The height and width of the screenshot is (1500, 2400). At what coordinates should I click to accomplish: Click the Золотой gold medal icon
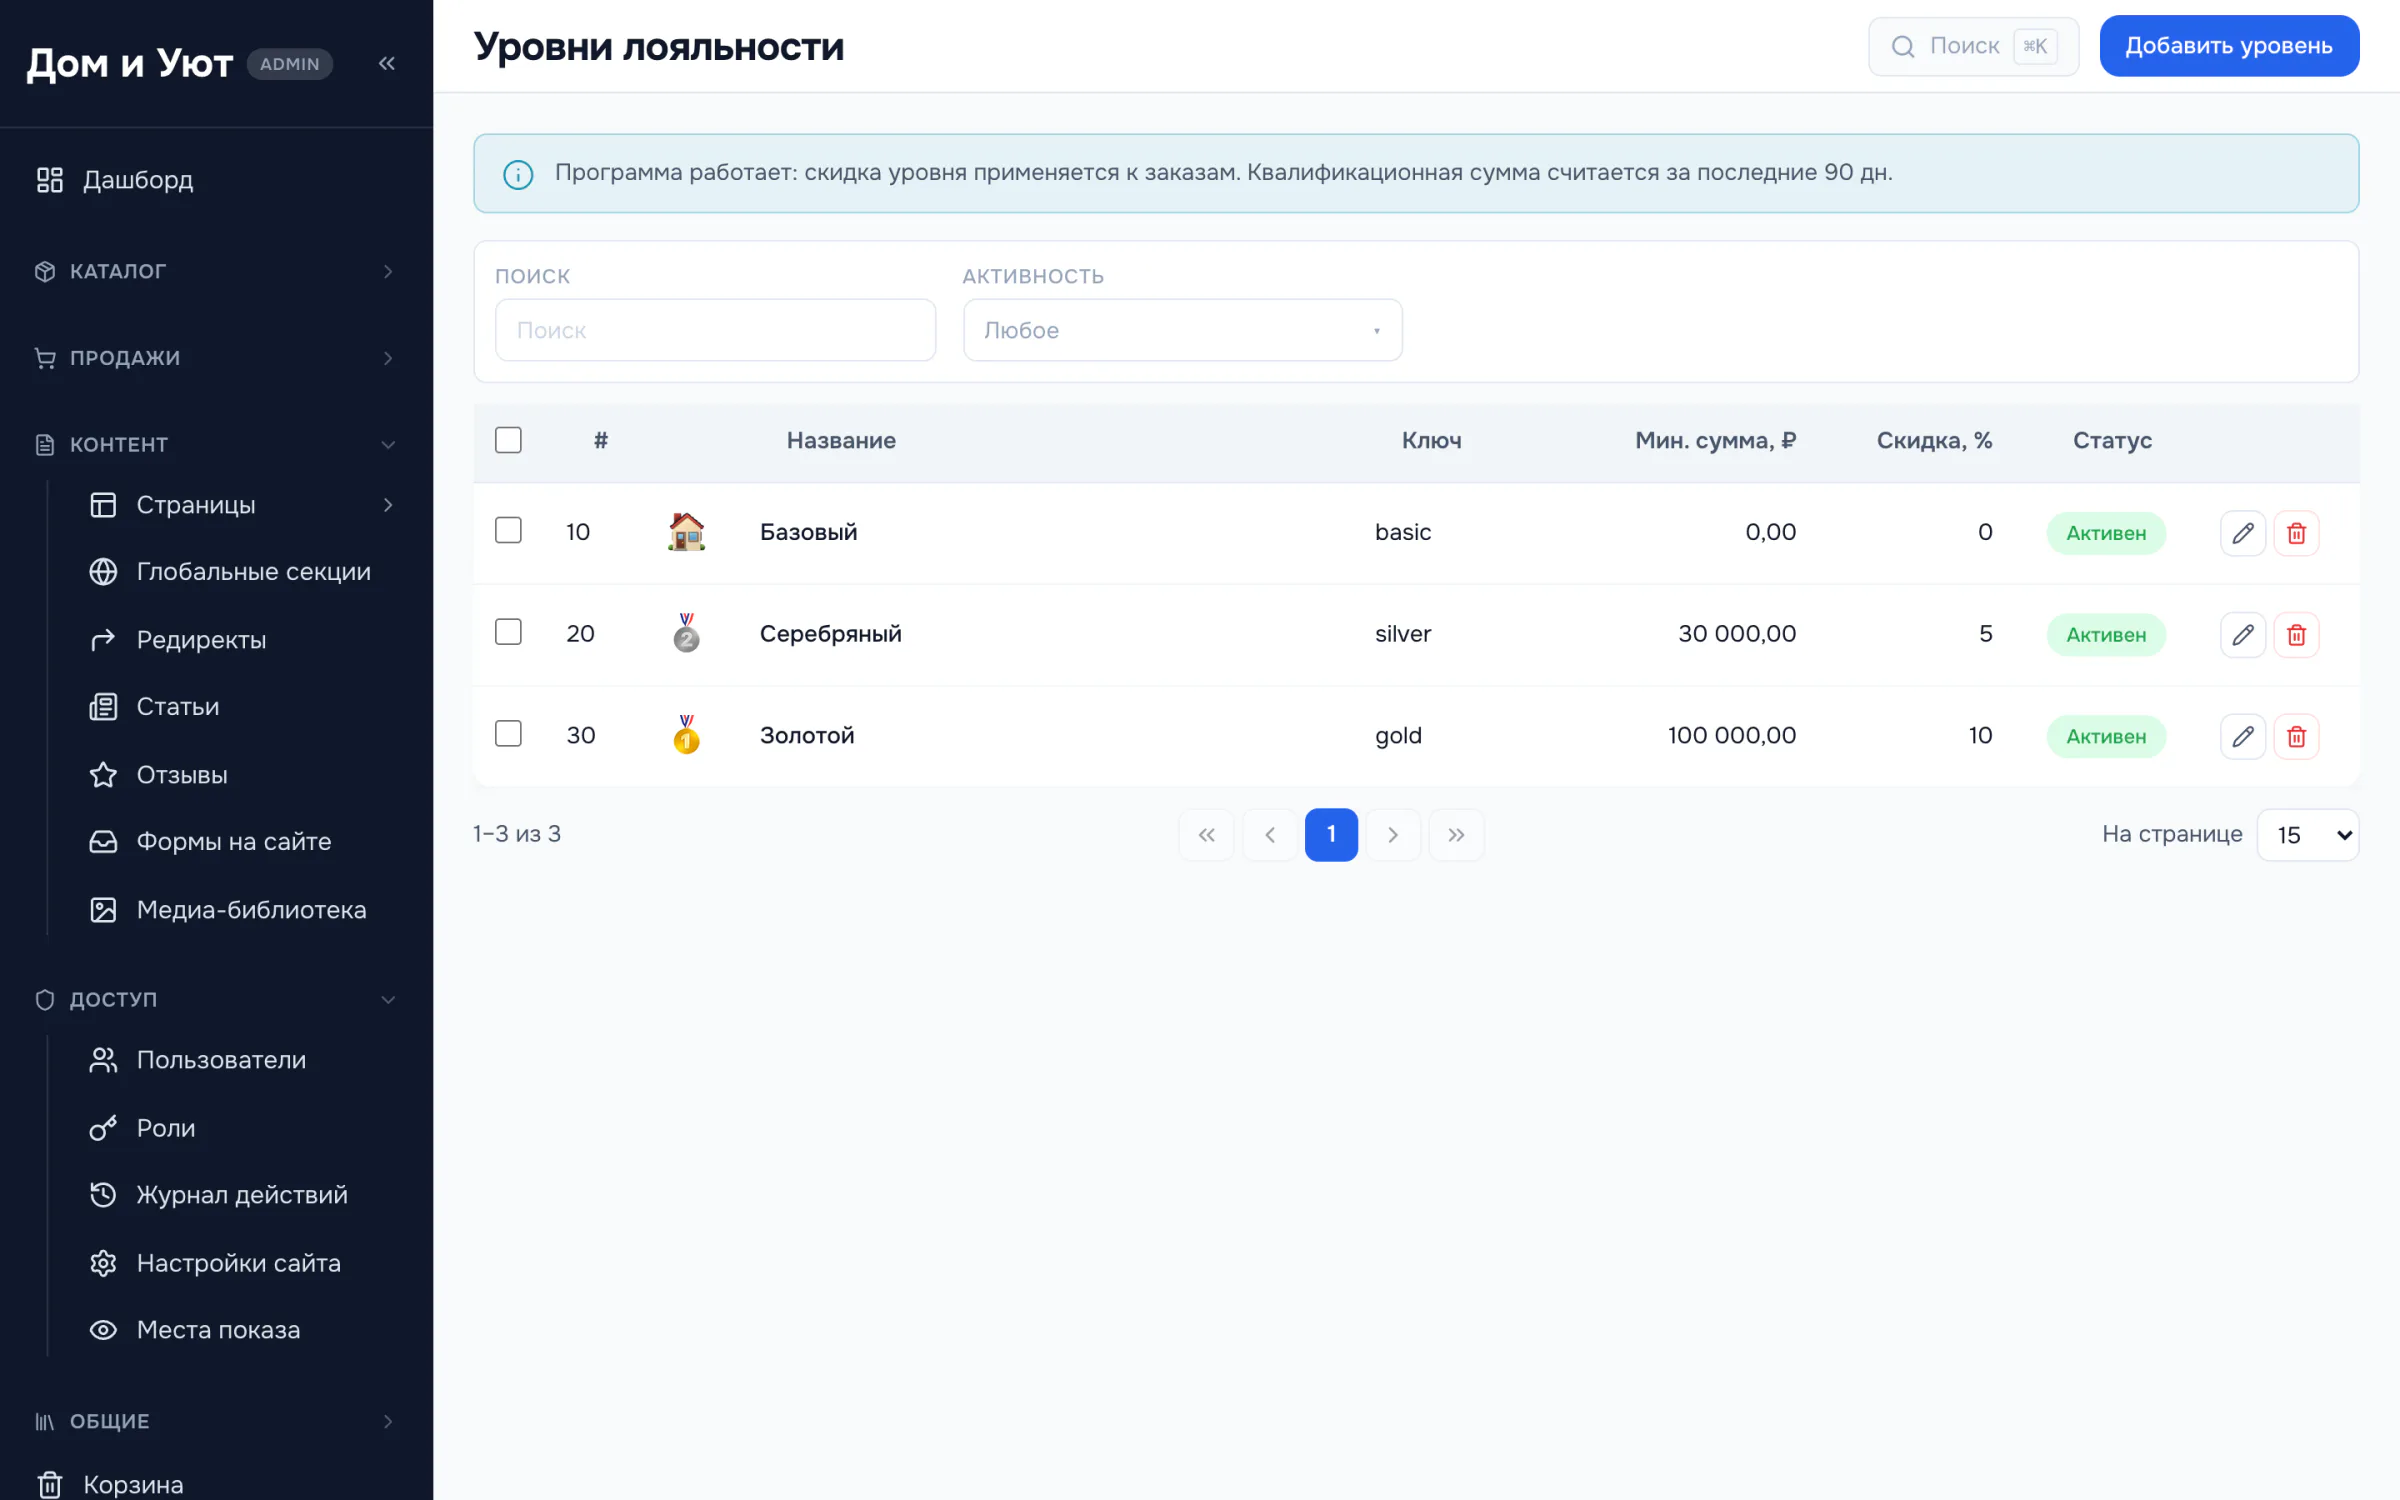686,735
